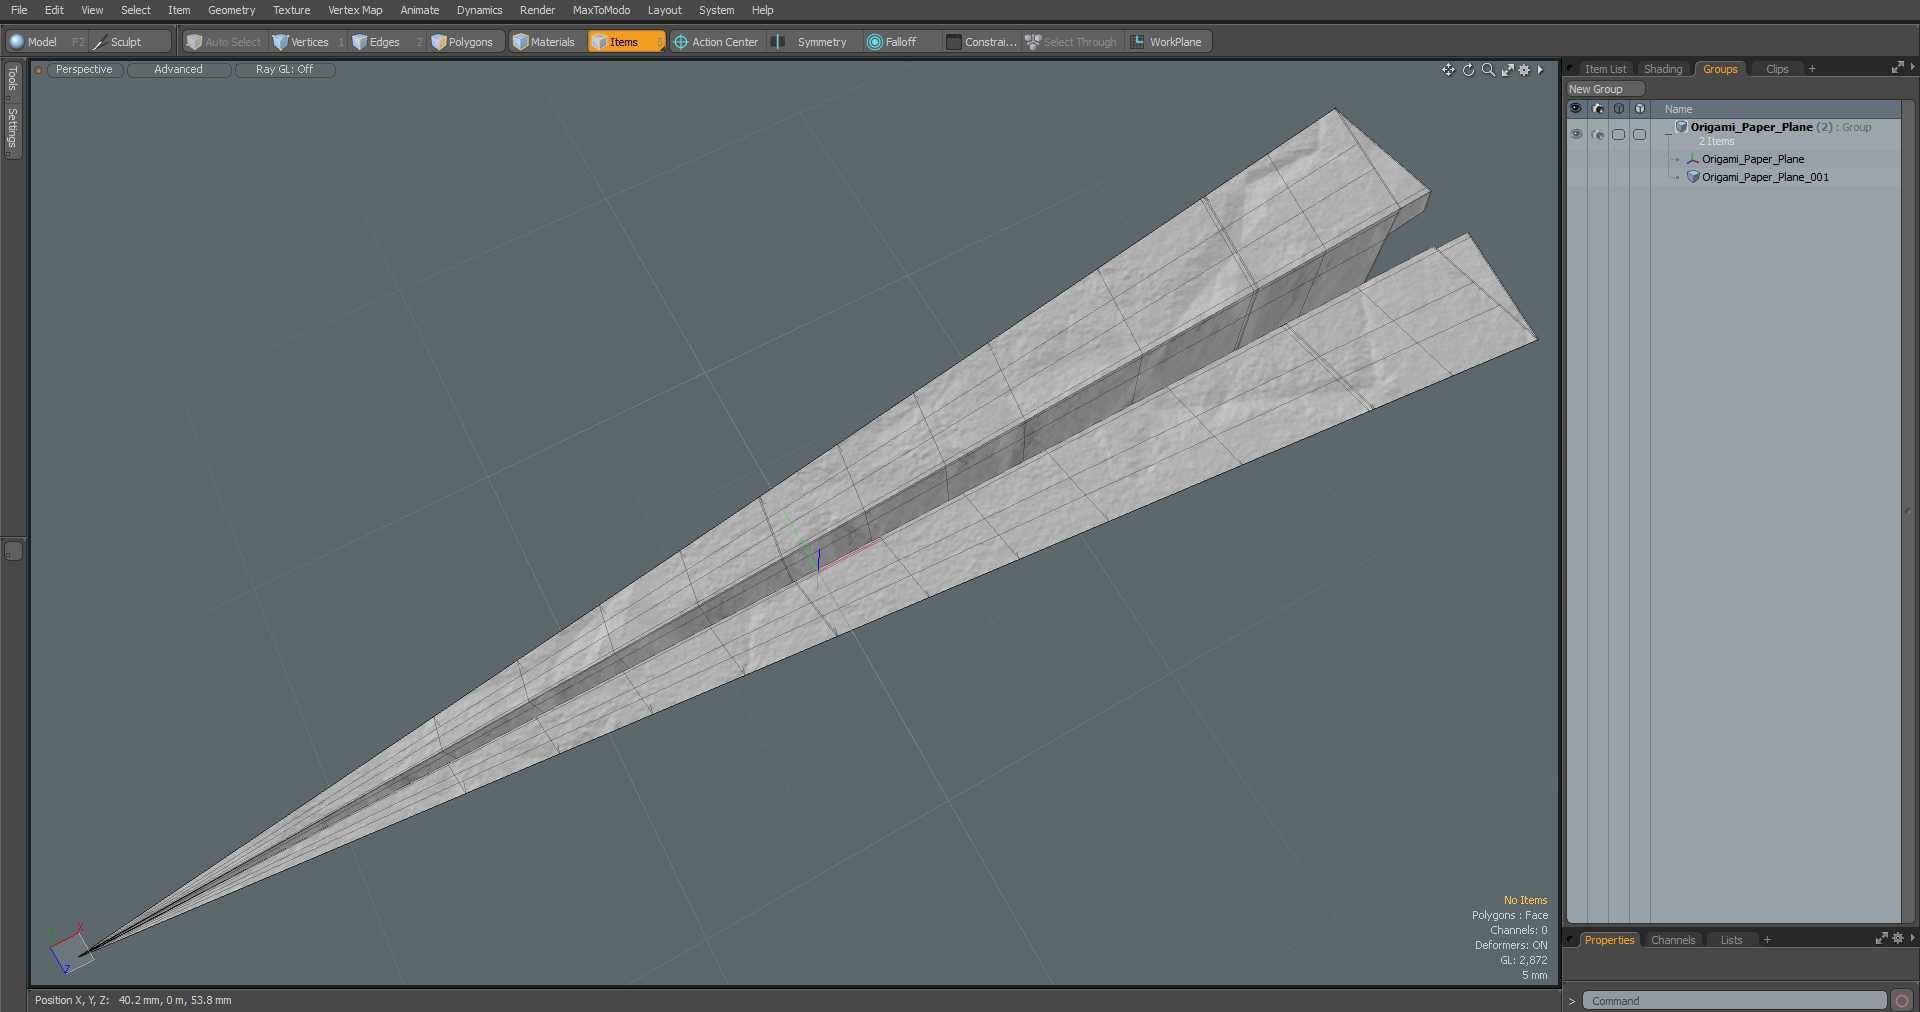
Task: Add new tab with plus beside Clips
Action: click(x=1812, y=69)
